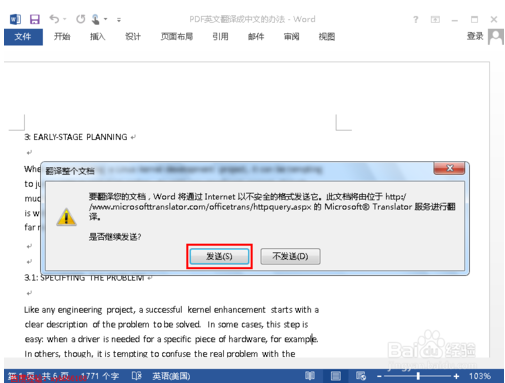Open the undo history dropdown arrow
Viewport: 505px width, 383px height.
65,19
